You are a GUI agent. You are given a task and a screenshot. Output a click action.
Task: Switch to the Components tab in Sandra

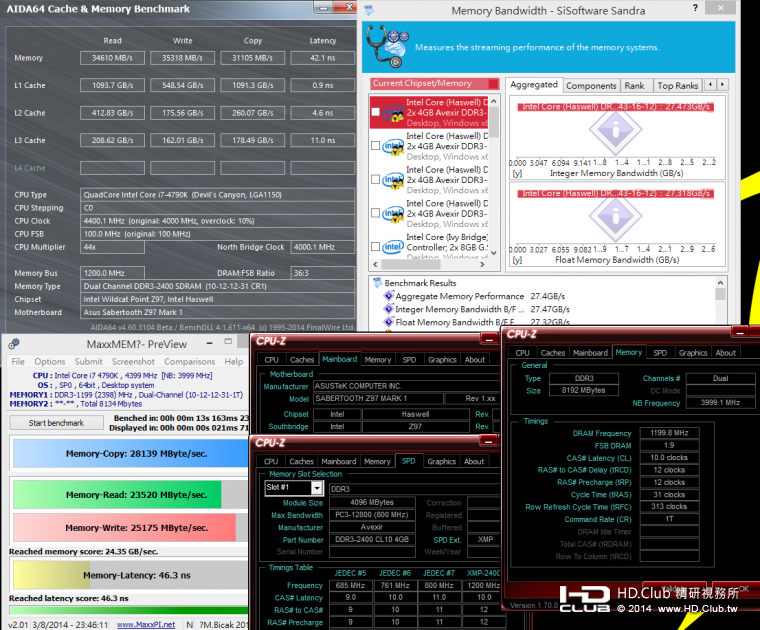point(591,86)
